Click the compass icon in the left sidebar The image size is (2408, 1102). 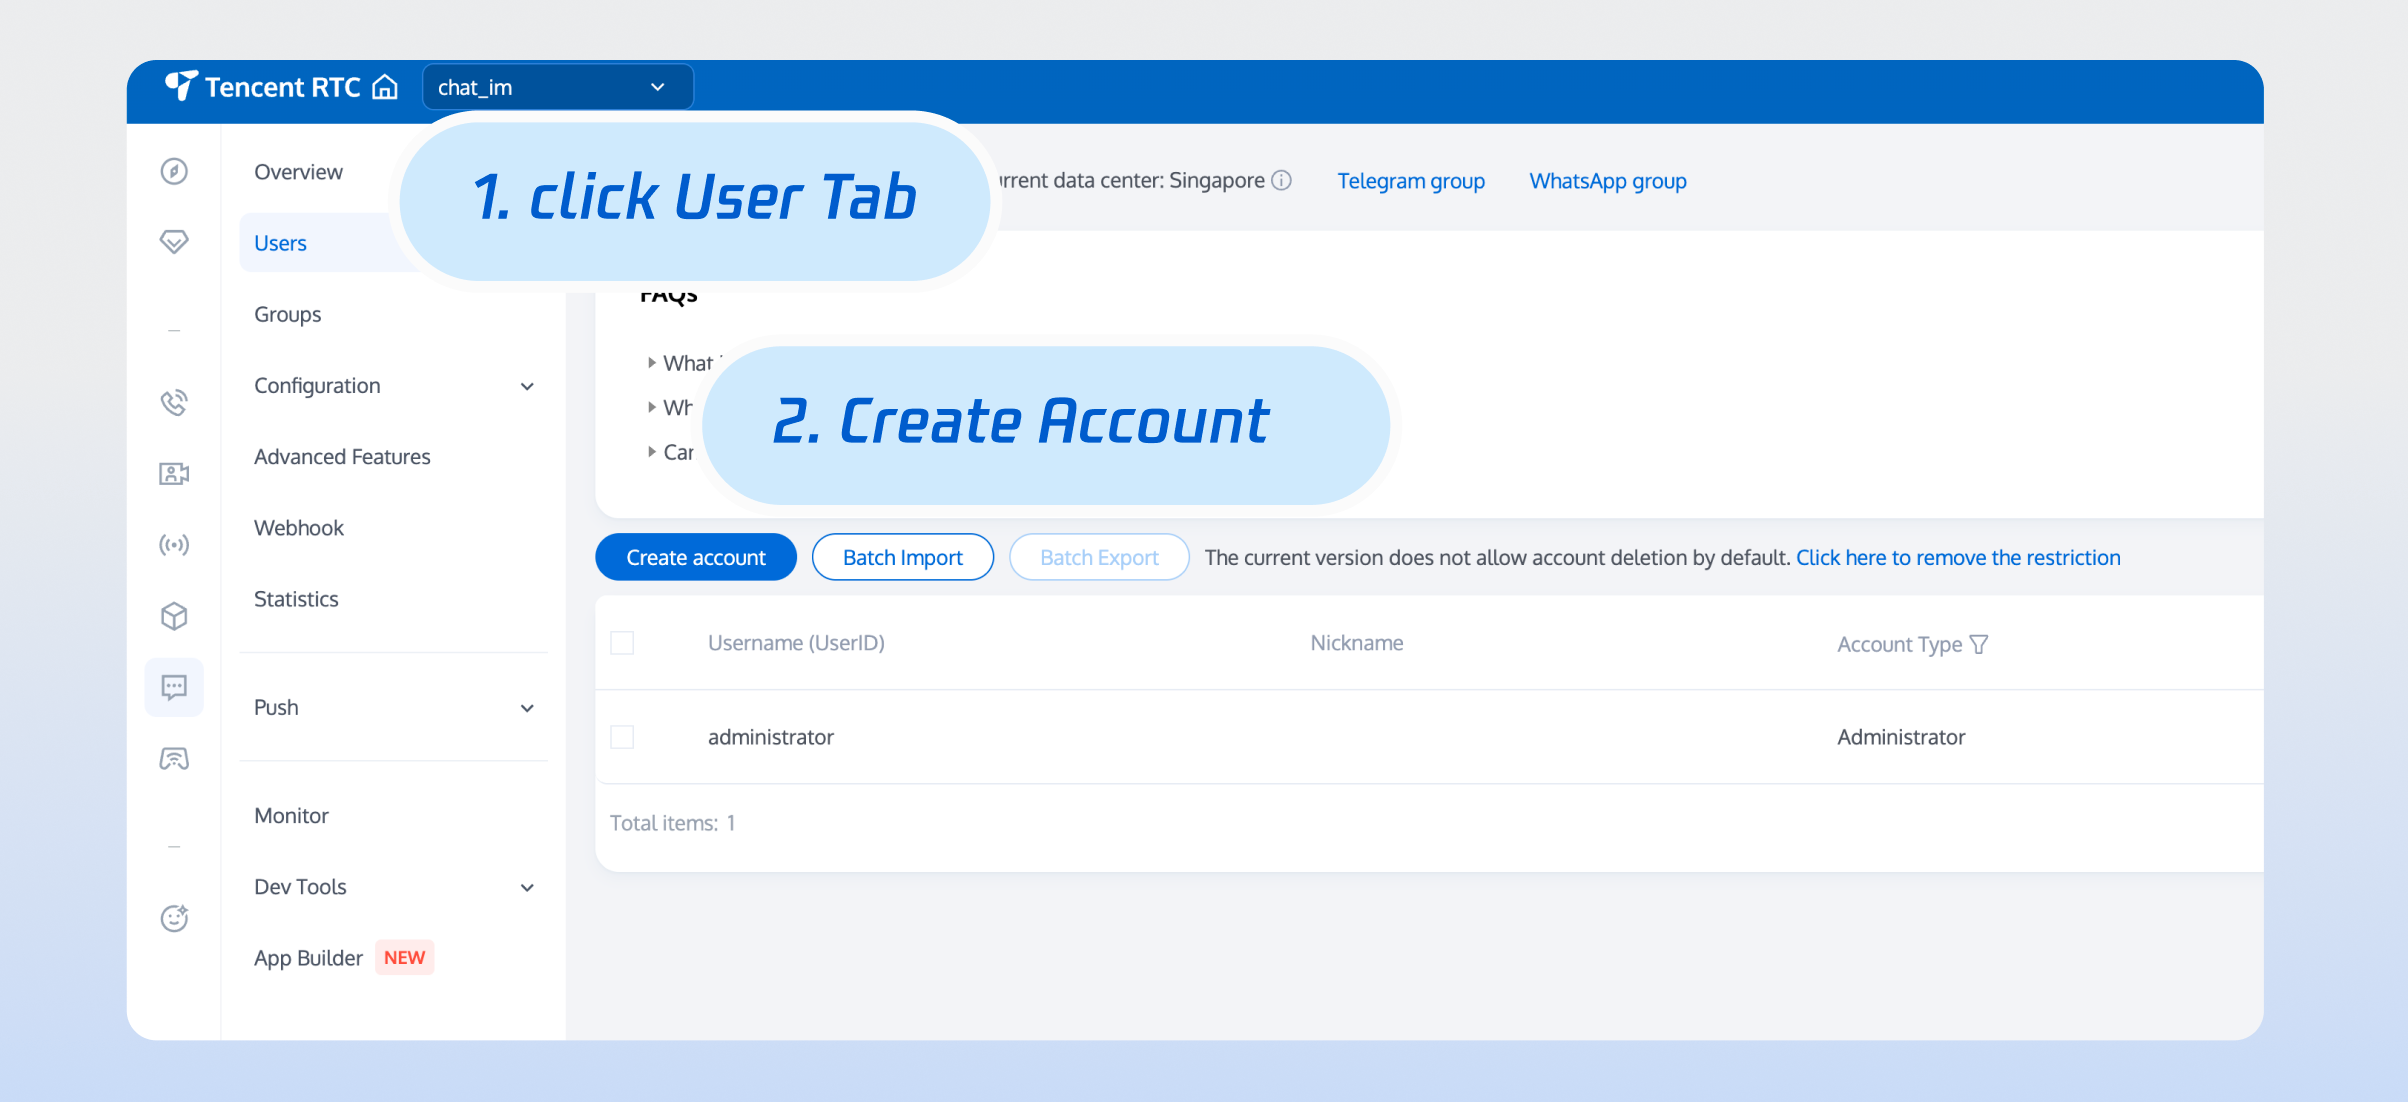coord(174,171)
